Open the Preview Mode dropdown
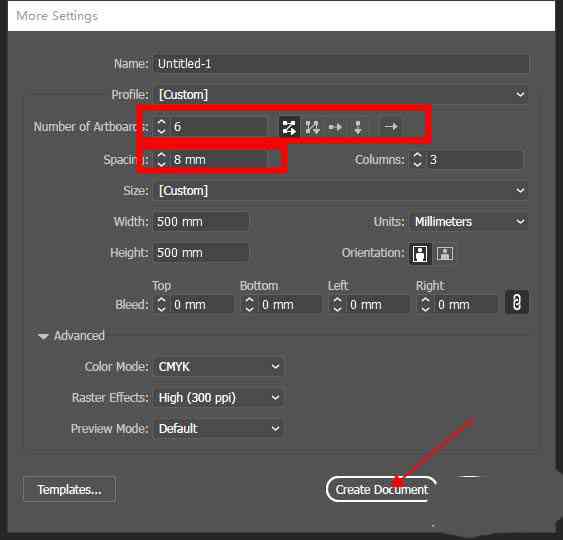The width and height of the screenshot is (563, 540). (x=218, y=428)
